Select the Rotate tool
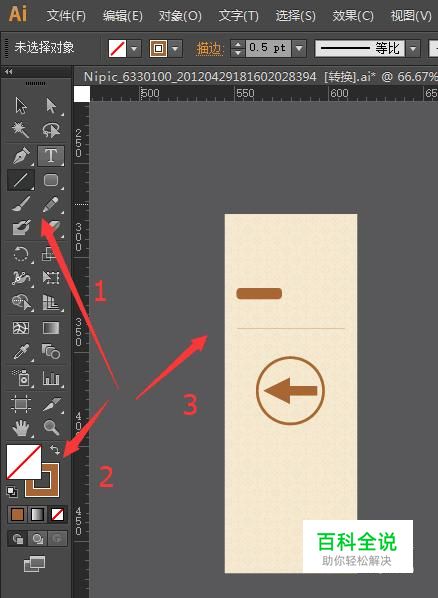 (x=21, y=254)
